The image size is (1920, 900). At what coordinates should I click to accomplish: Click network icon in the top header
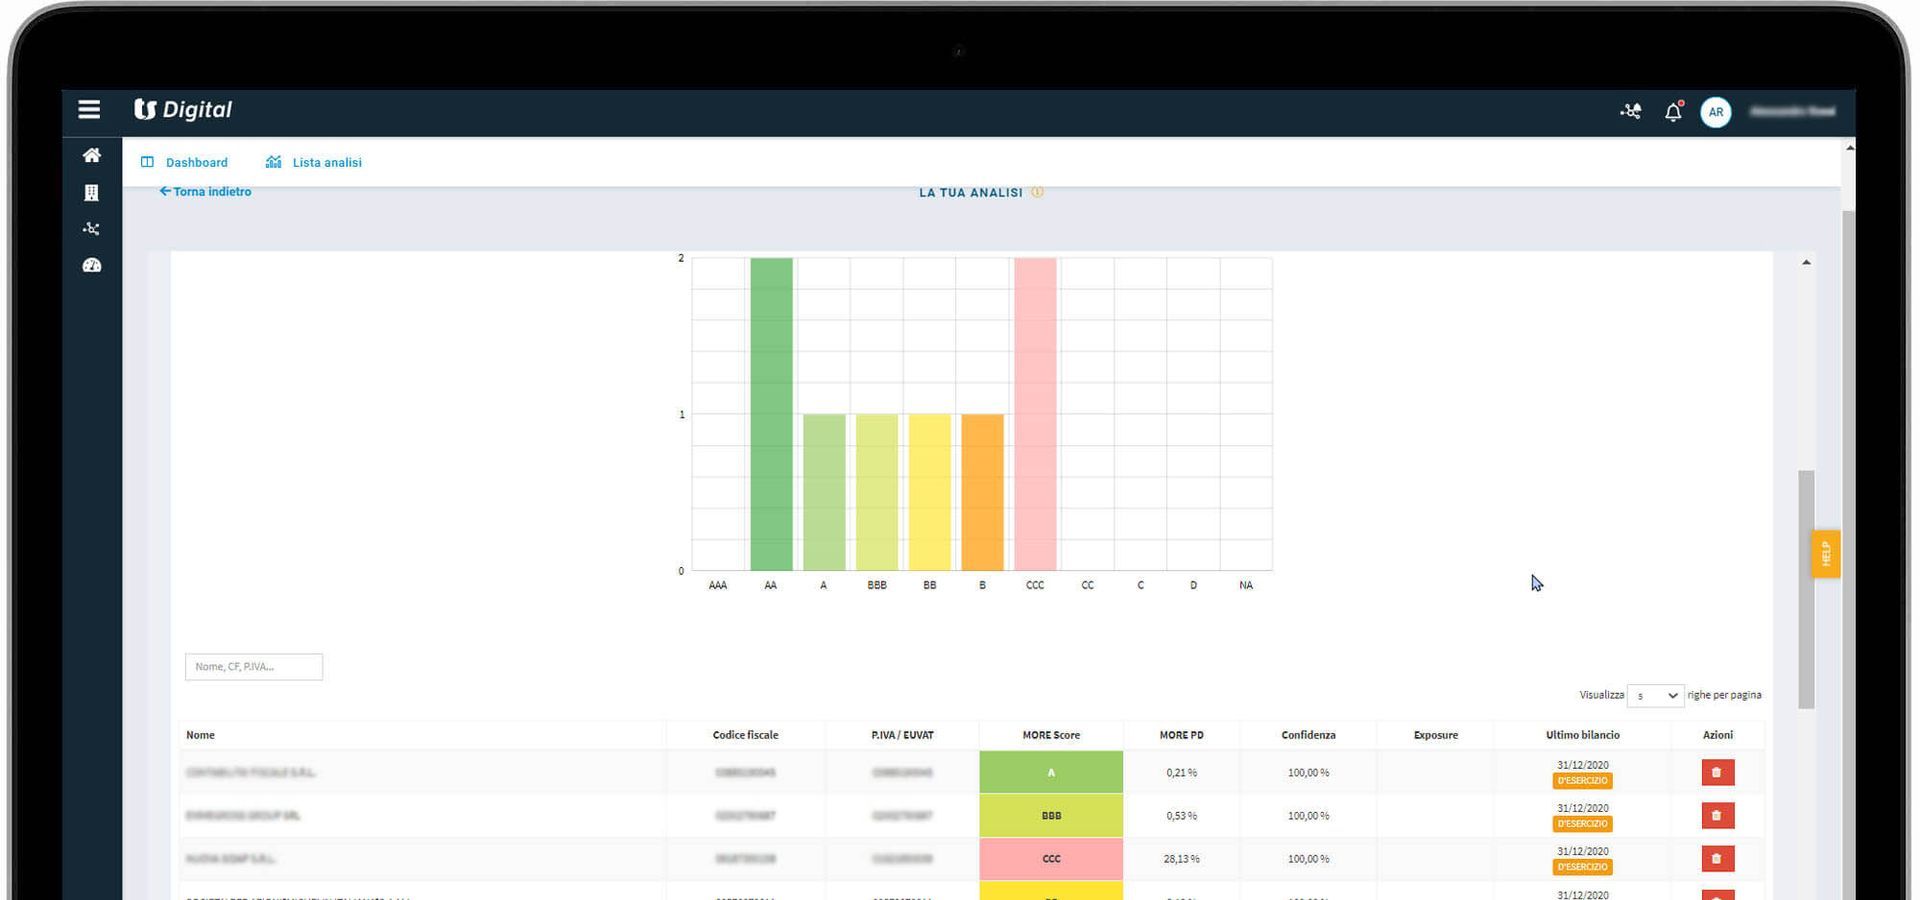pos(1631,111)
